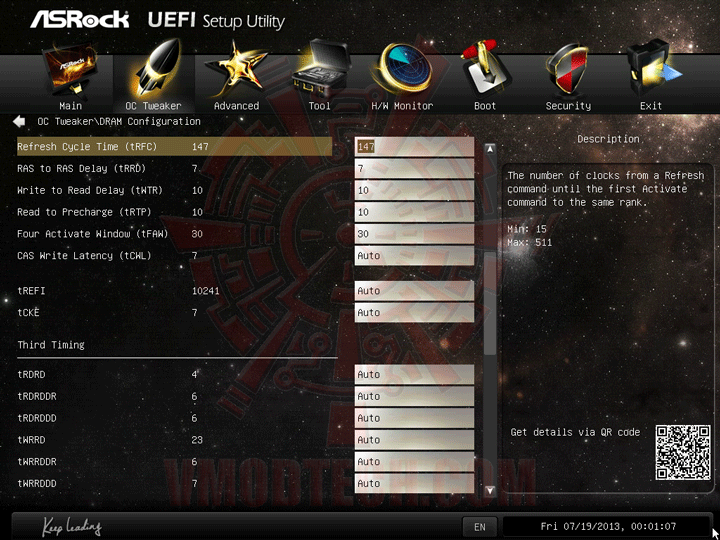This screenshot has height=540, width=720.
Task: Open the tWRRDDD Auto setting box
Action: (414, 484)
